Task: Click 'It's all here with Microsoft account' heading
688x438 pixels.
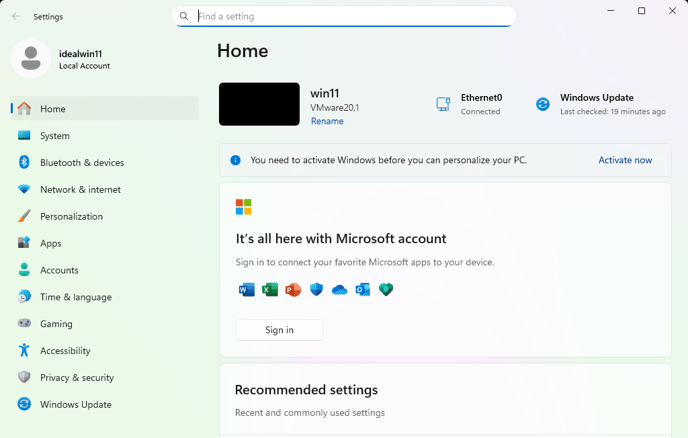Action: coord(341,239)
